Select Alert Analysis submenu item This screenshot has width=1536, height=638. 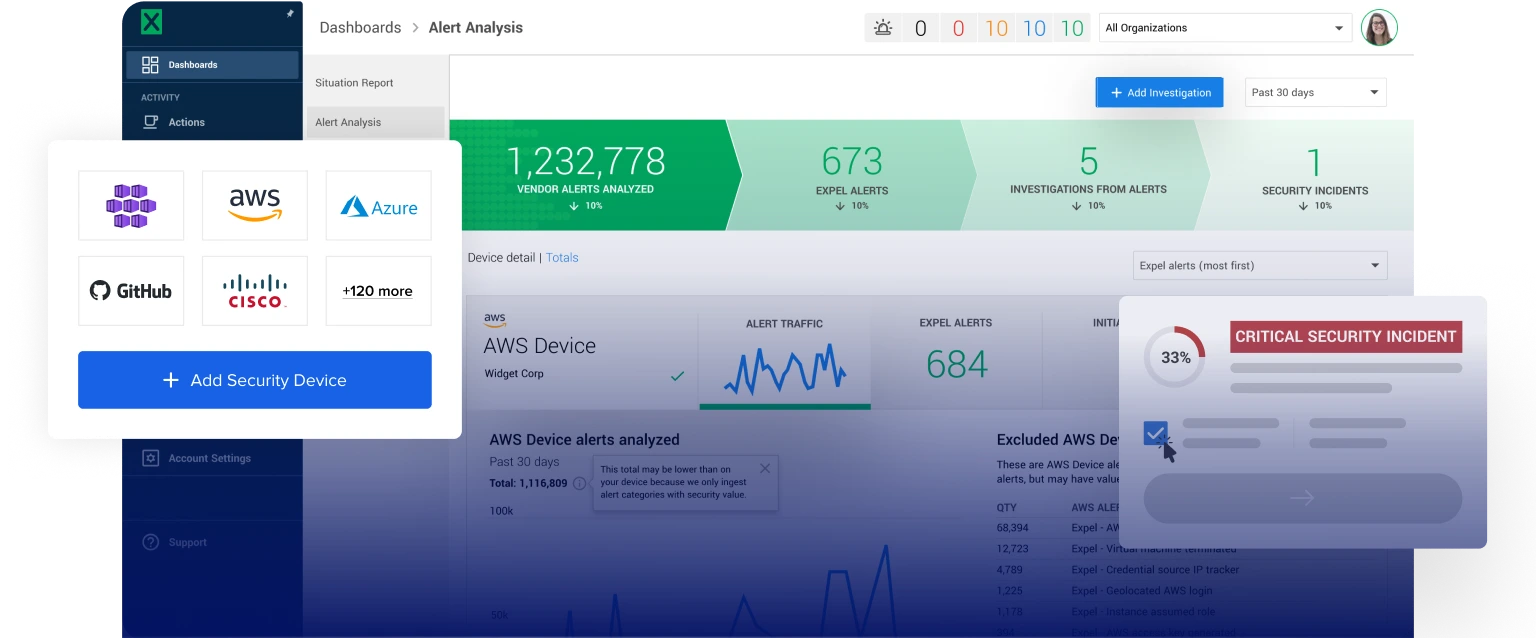tap(376, 122)
